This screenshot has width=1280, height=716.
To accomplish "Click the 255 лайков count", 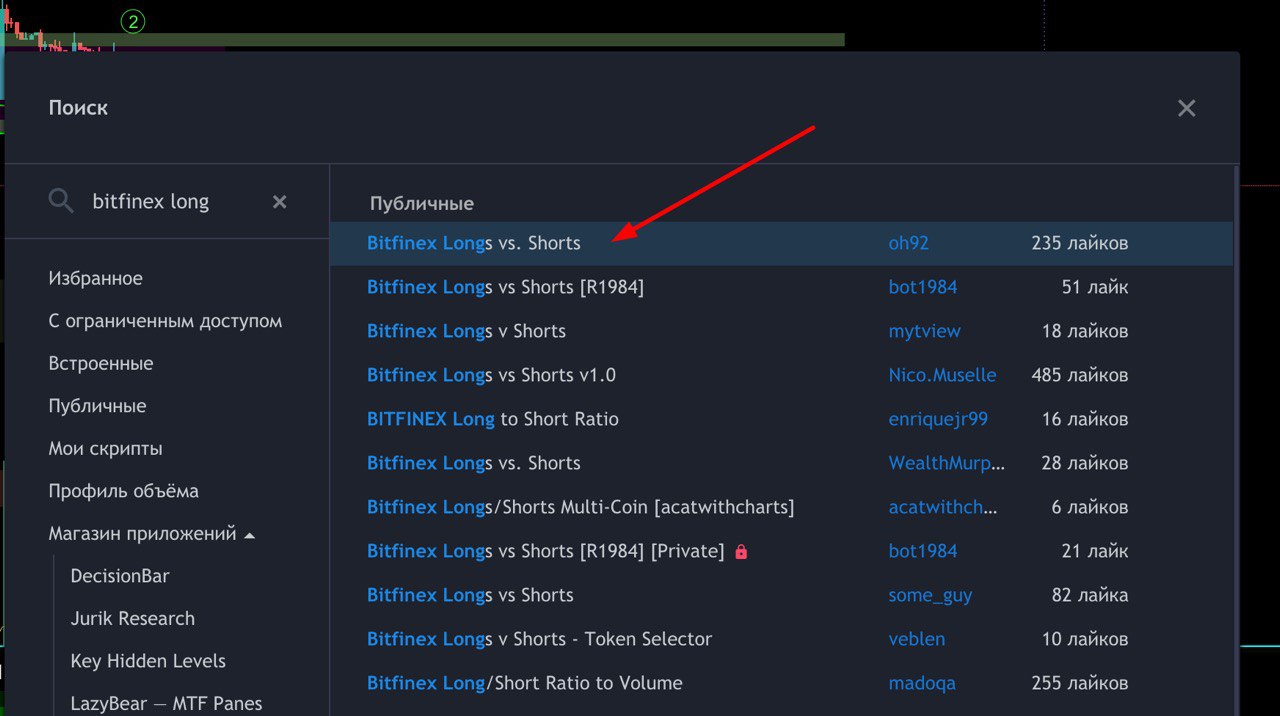I will (1080, 683).
